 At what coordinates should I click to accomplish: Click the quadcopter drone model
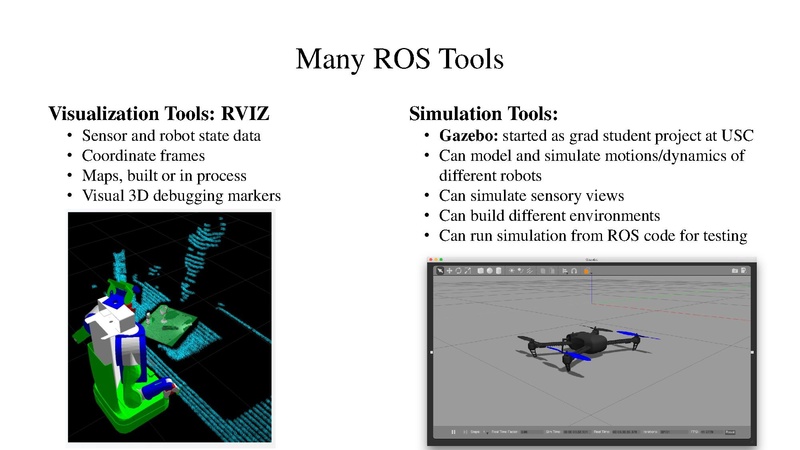[580, 343]
